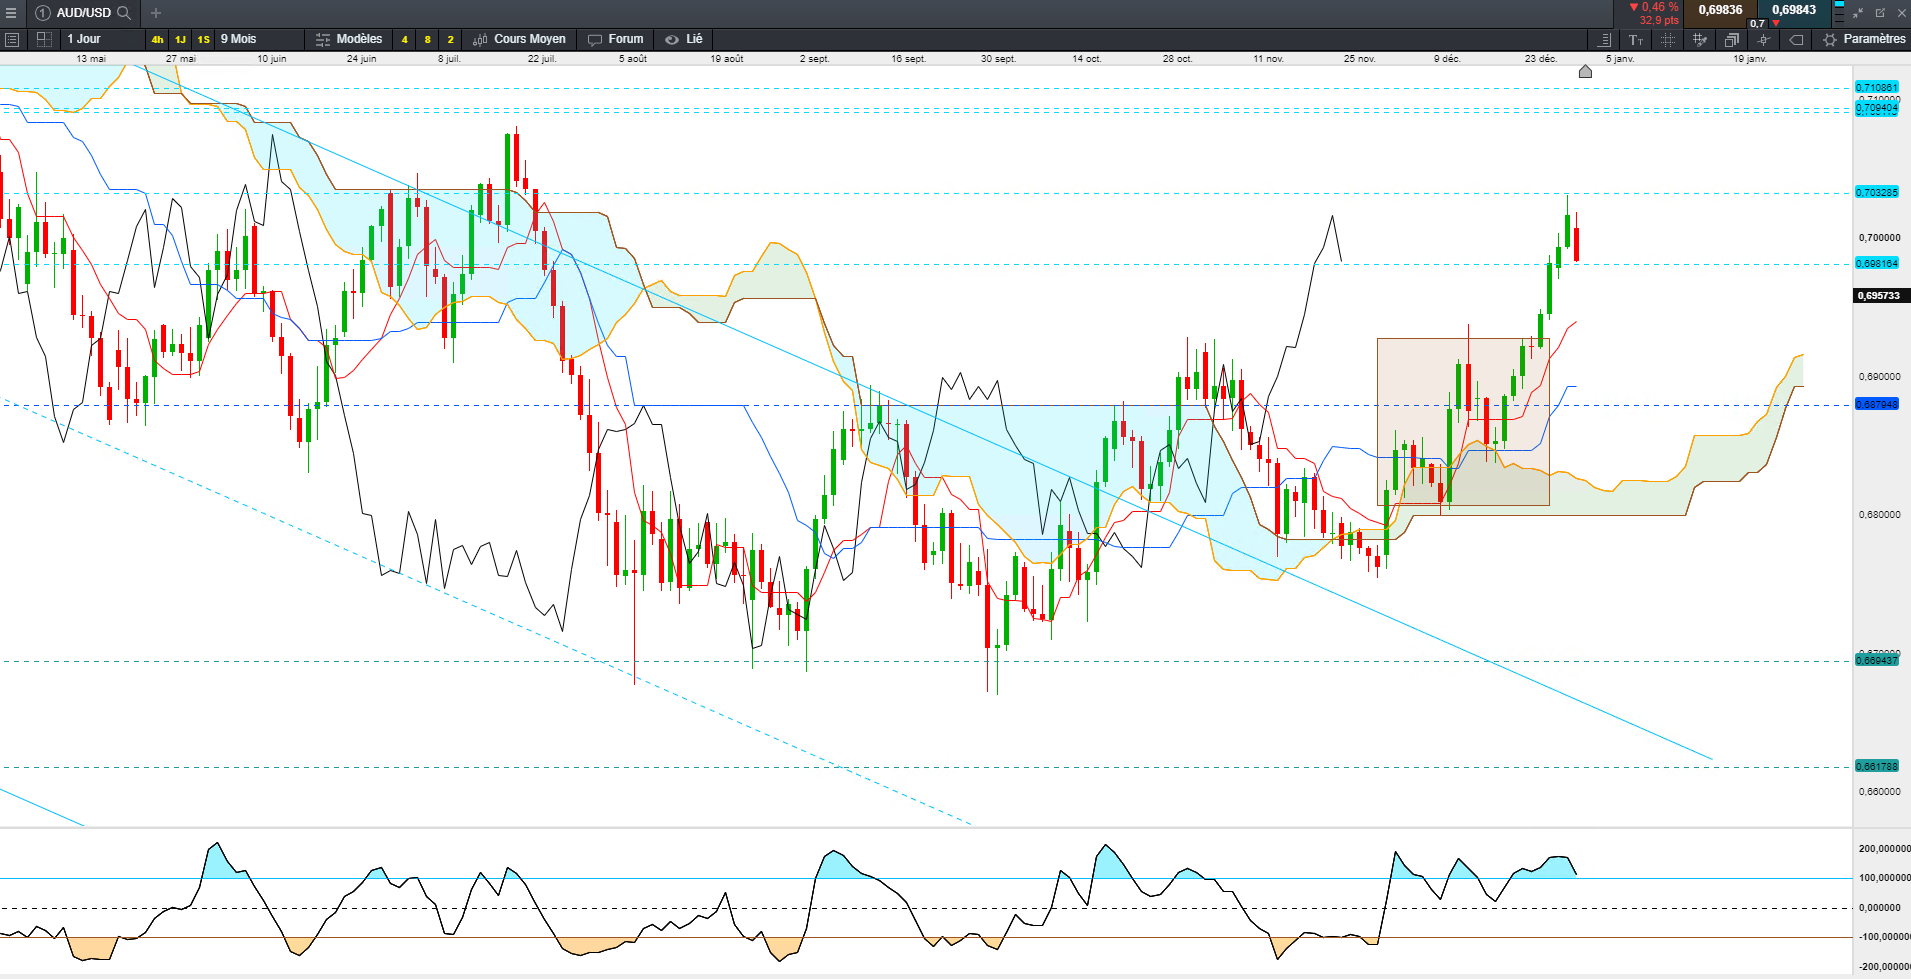This screenshot has height=979, width=1911.
Task: Switch to the 4h timeframe shortcut
Action: coord(157,40)
